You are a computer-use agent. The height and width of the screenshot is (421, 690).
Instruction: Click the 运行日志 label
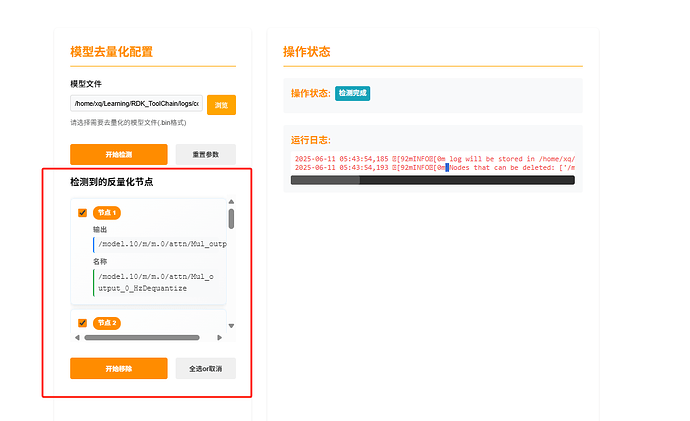(311, 140)
